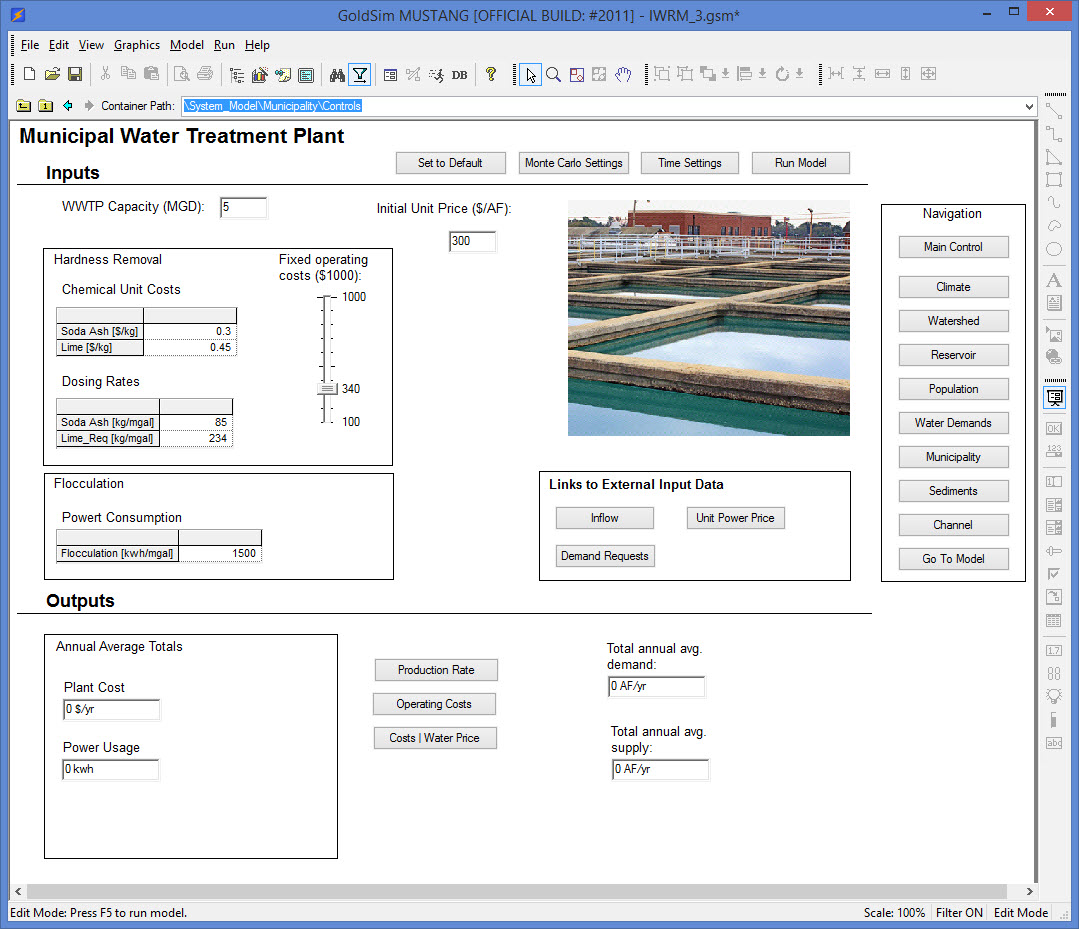The height and width of the screenshot is (929, 1079).
Task: Open the Graphics menu
Action: click(136, 45)
